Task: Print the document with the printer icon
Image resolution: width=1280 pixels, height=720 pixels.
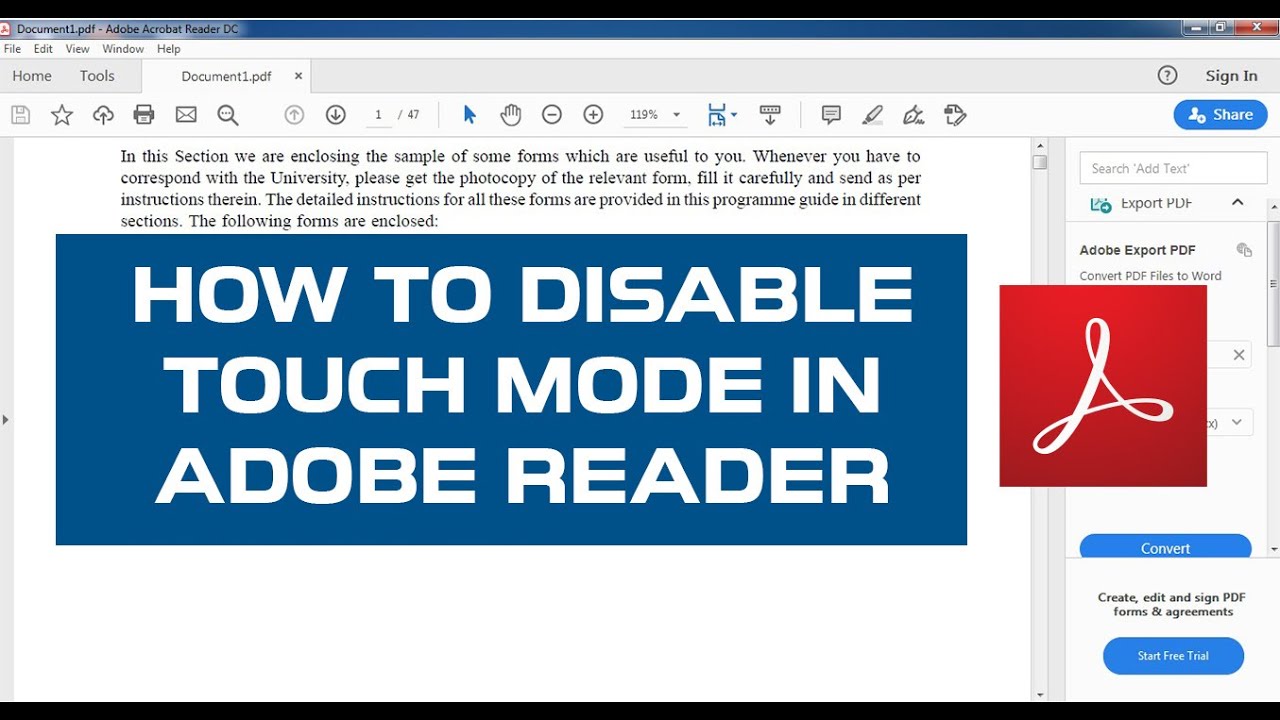Action: [x=144, y=115]
